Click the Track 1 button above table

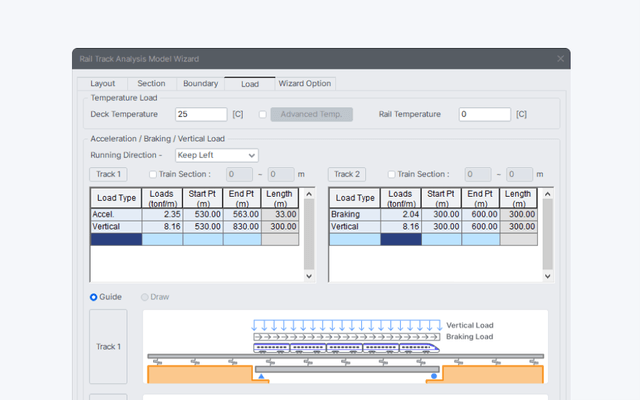(108, 174)
